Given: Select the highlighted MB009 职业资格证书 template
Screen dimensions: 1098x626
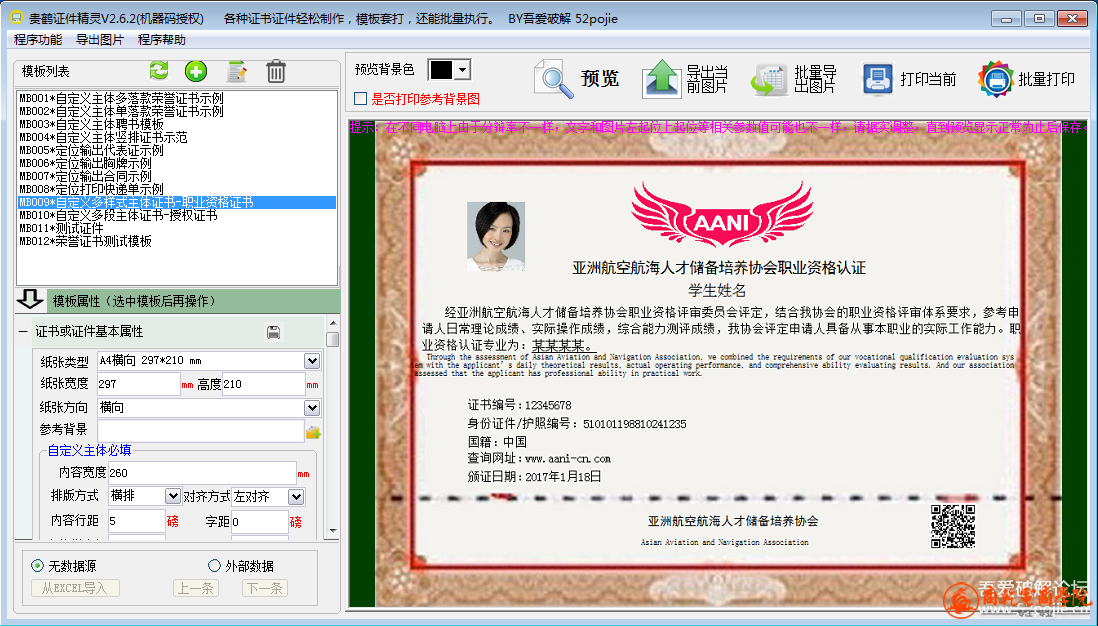Looking at the screenshot, I should pos(176,202).
